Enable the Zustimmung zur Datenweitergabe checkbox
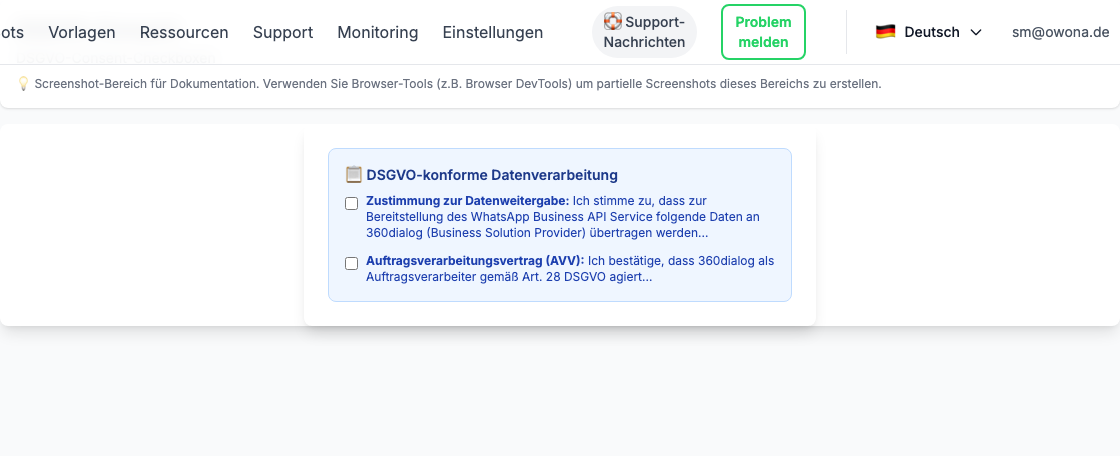Image resolution: width=1120 pixels, height=456 pixels. point(352,204)
